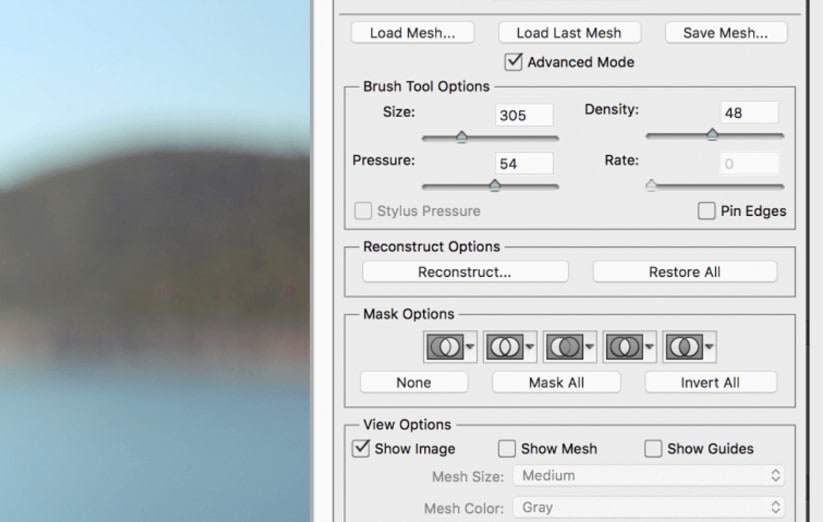823x522 pixels.
Task: Click the Subtract from Selection mask icon
Action: click(564, 347)
